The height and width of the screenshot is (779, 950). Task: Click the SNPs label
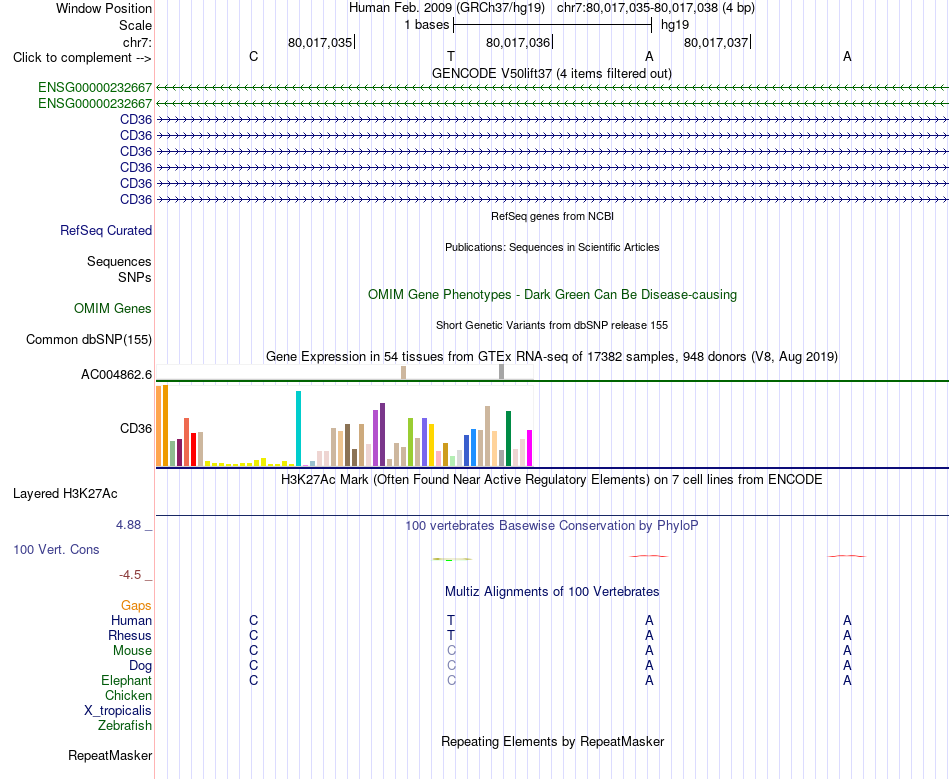(135, 277)
